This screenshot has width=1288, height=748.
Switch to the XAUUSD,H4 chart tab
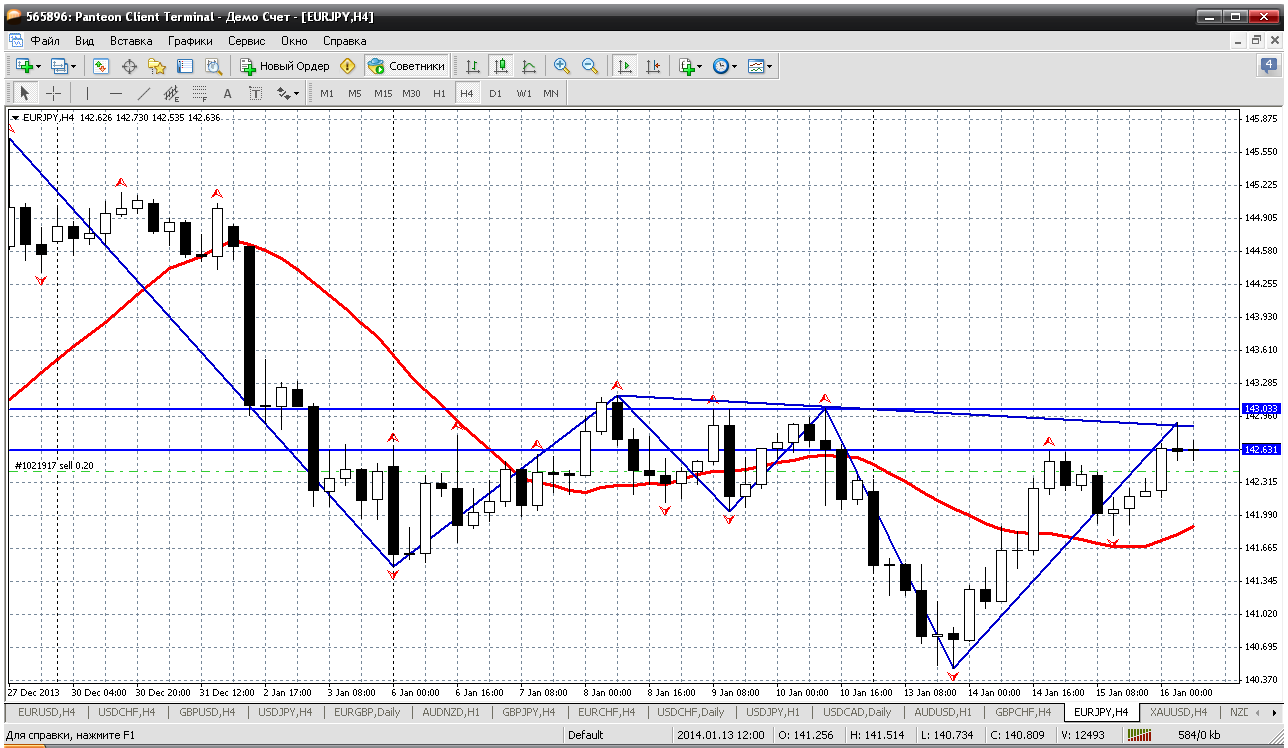pos(1179,712)
